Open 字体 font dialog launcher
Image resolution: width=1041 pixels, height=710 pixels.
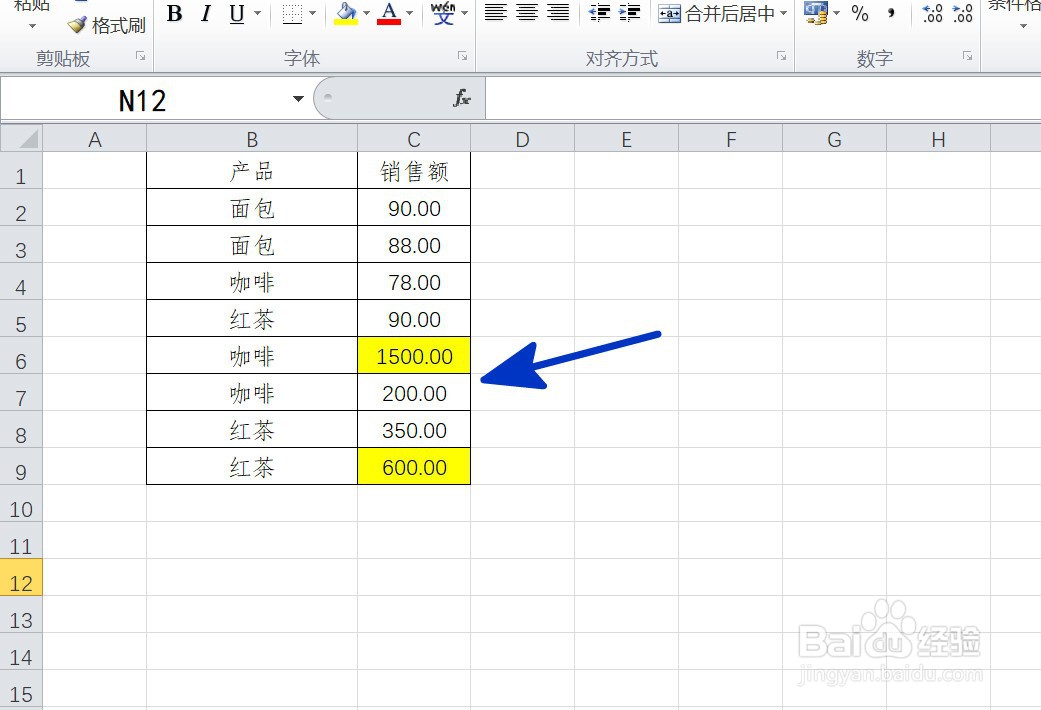462,56
